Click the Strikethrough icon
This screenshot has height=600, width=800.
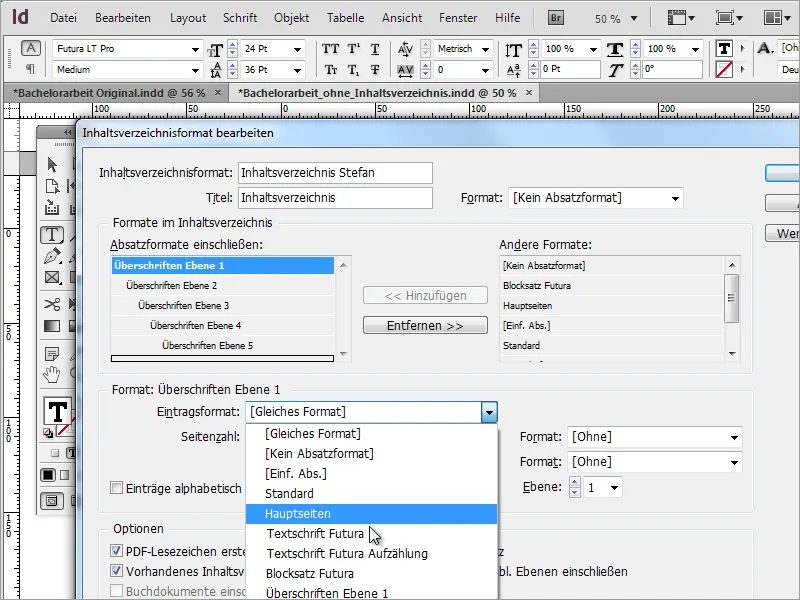[x=375, y=70]
